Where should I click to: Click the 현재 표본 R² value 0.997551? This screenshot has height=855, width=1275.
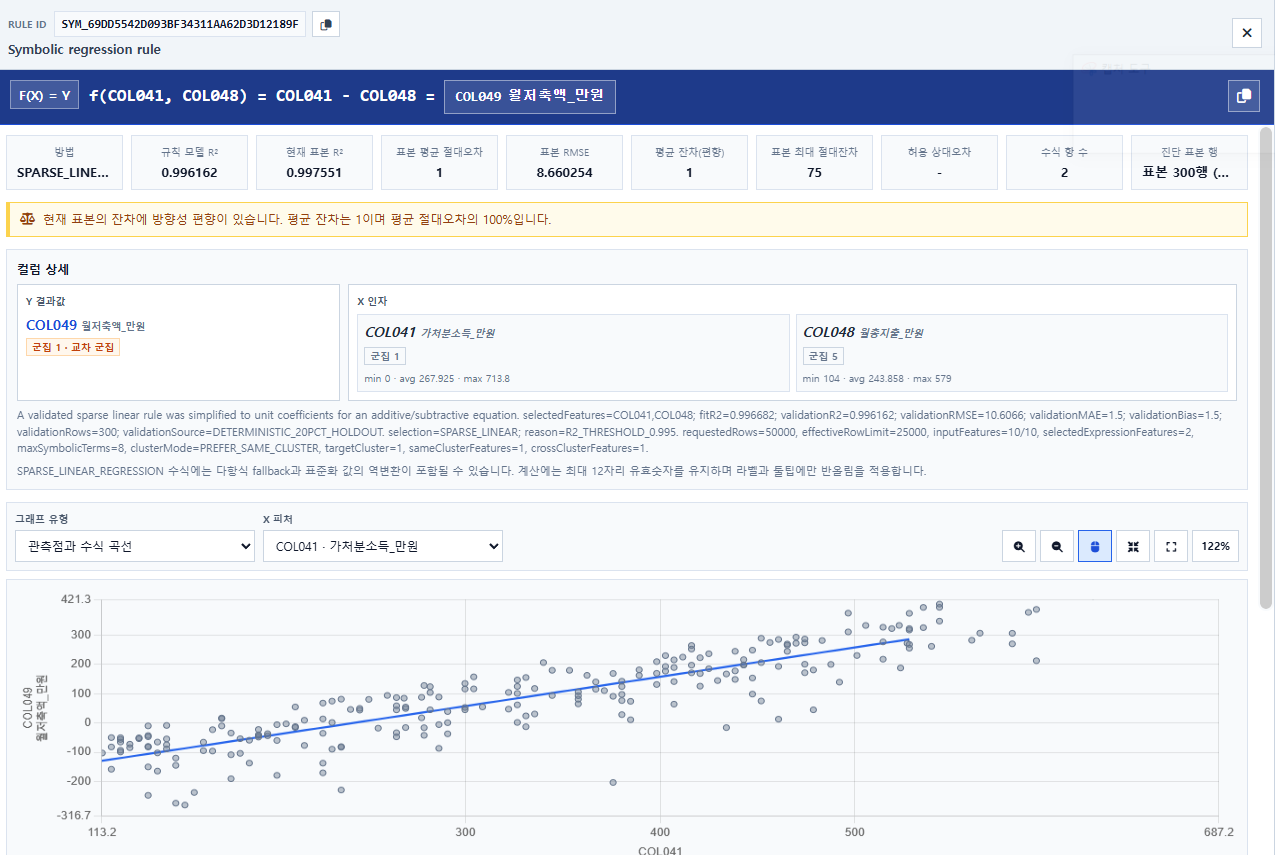[315, 172]
